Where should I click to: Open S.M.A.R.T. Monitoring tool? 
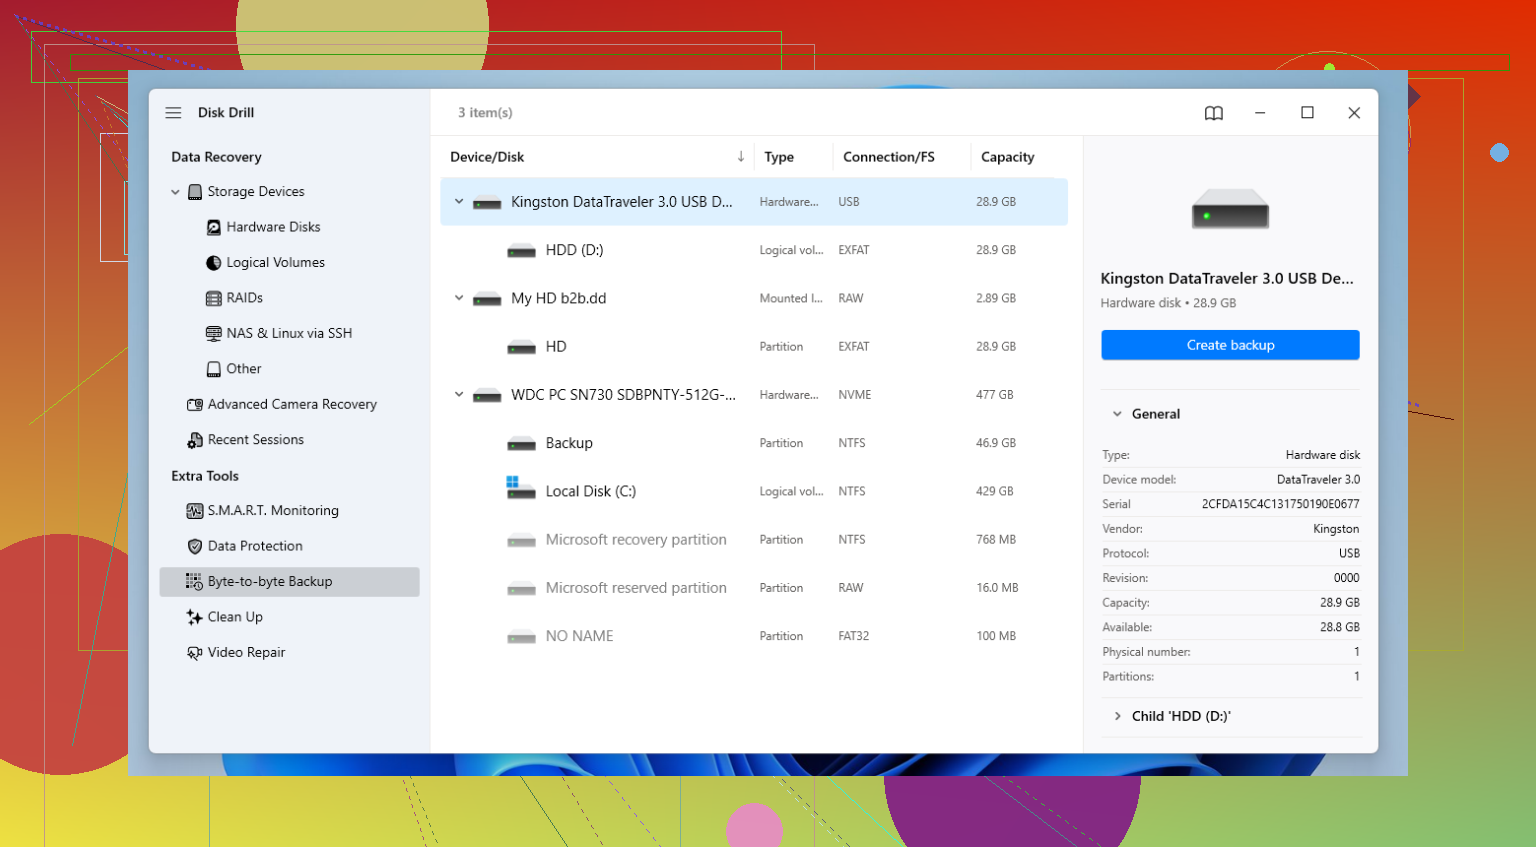click(x=273, y=511)
